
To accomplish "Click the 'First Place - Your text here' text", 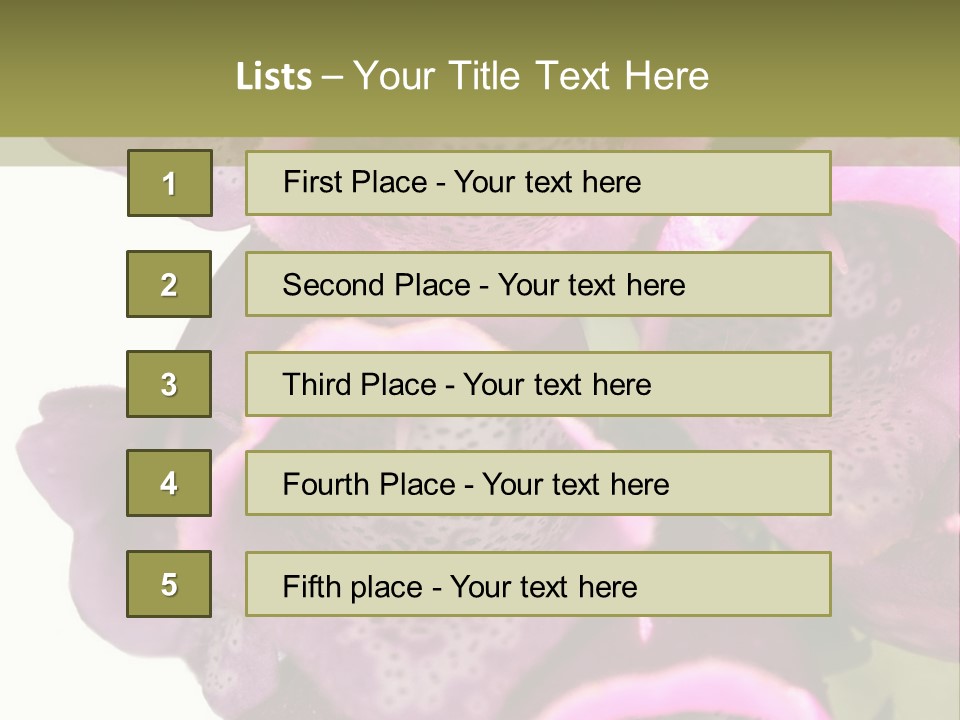I will coord(462,182).
